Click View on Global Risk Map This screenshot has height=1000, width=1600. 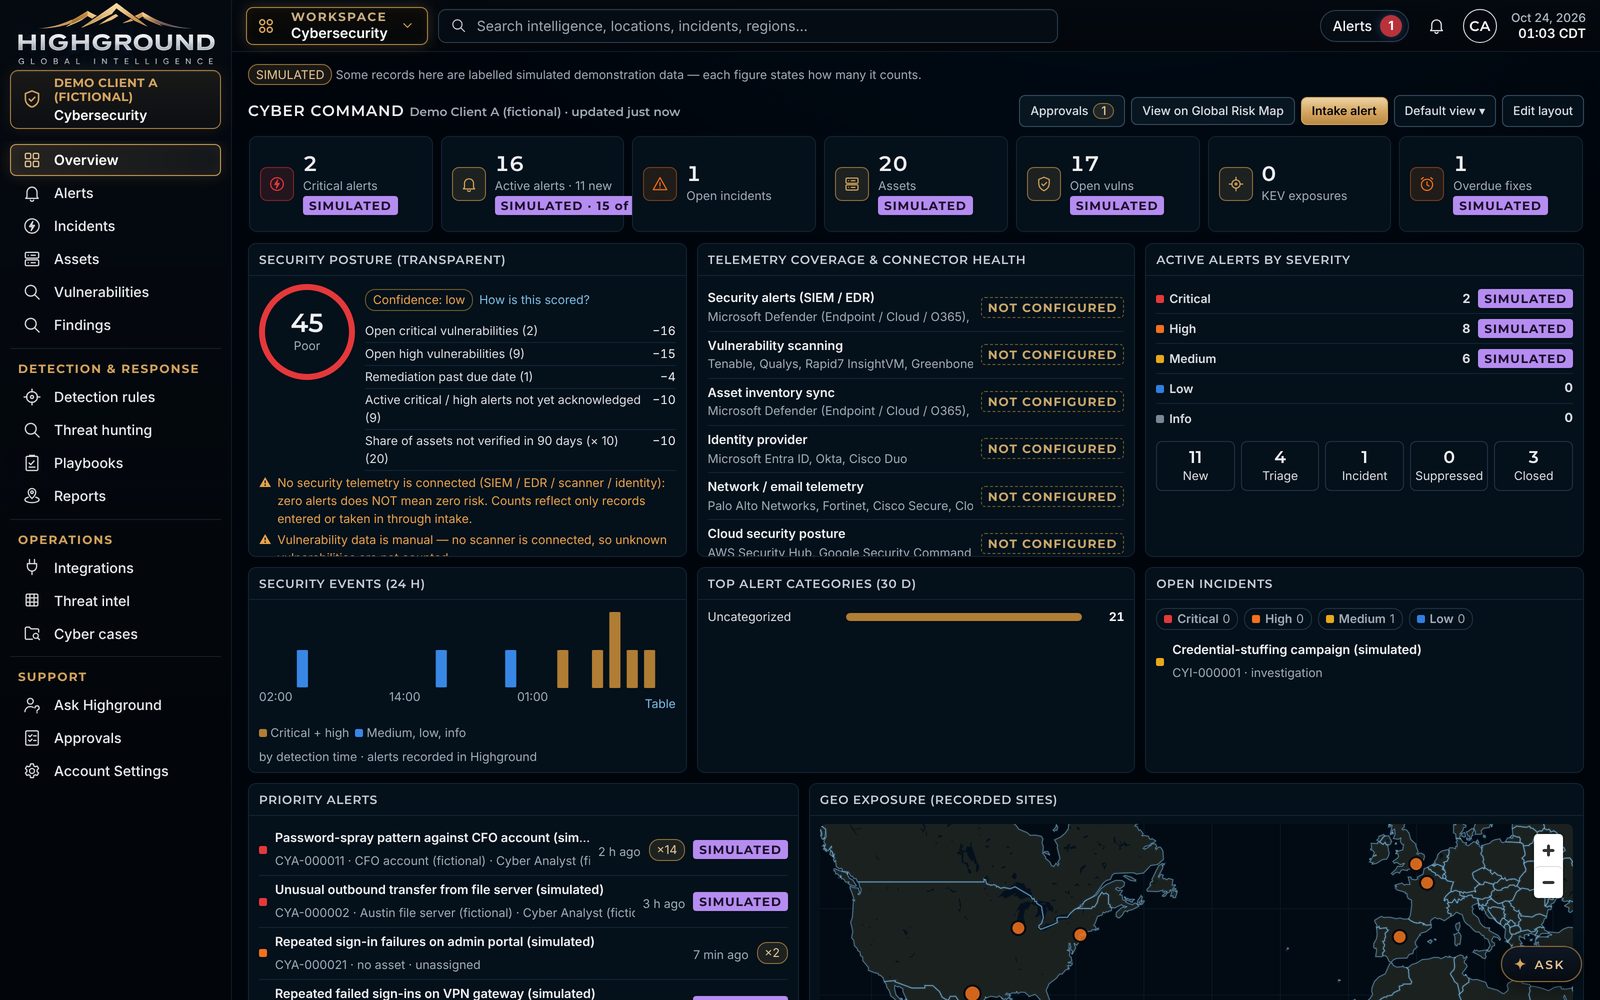[x=1213, y=111]
